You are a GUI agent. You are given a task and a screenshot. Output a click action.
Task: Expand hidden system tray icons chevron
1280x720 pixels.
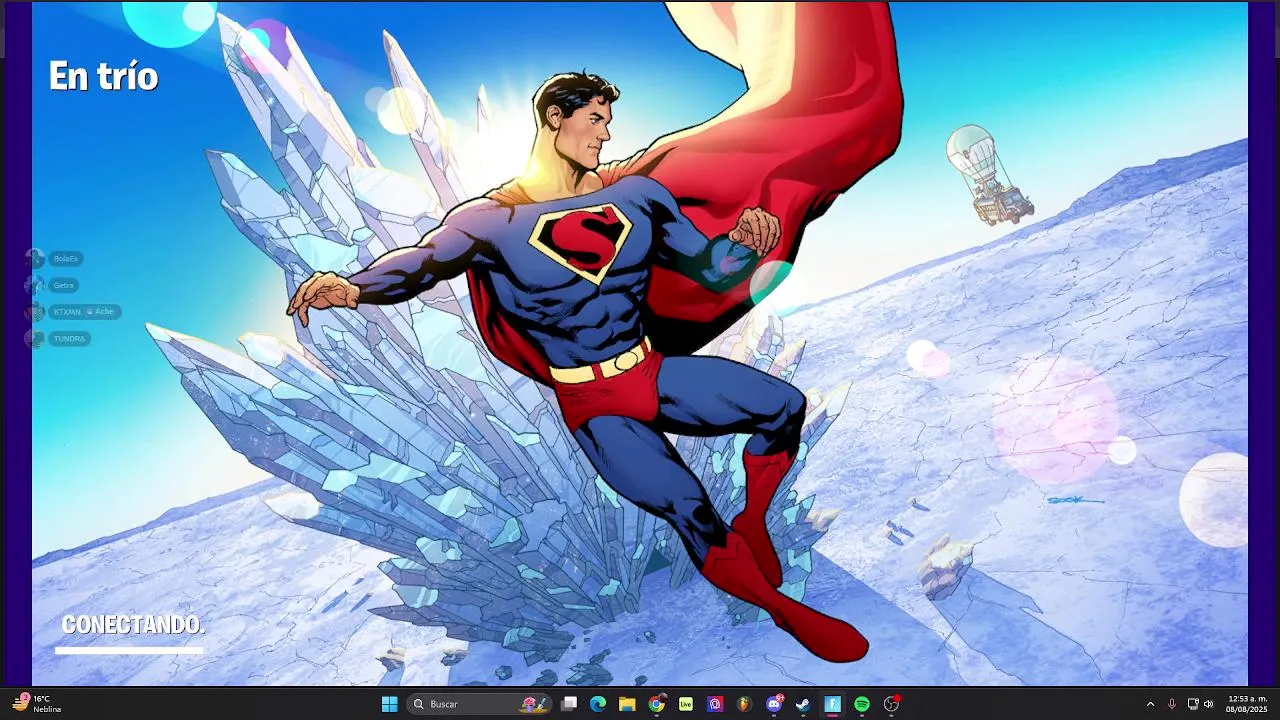(x=1150, y=704)
